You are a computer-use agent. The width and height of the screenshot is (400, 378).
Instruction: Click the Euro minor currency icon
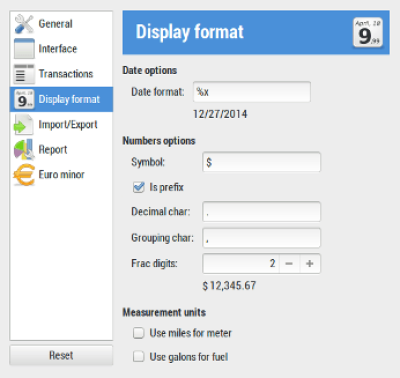pyautogui.click(x=24, y=174)
